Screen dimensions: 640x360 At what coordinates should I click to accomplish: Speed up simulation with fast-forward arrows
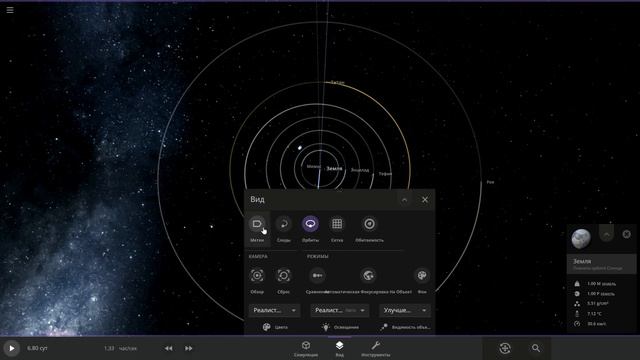[x=189, y=348]
